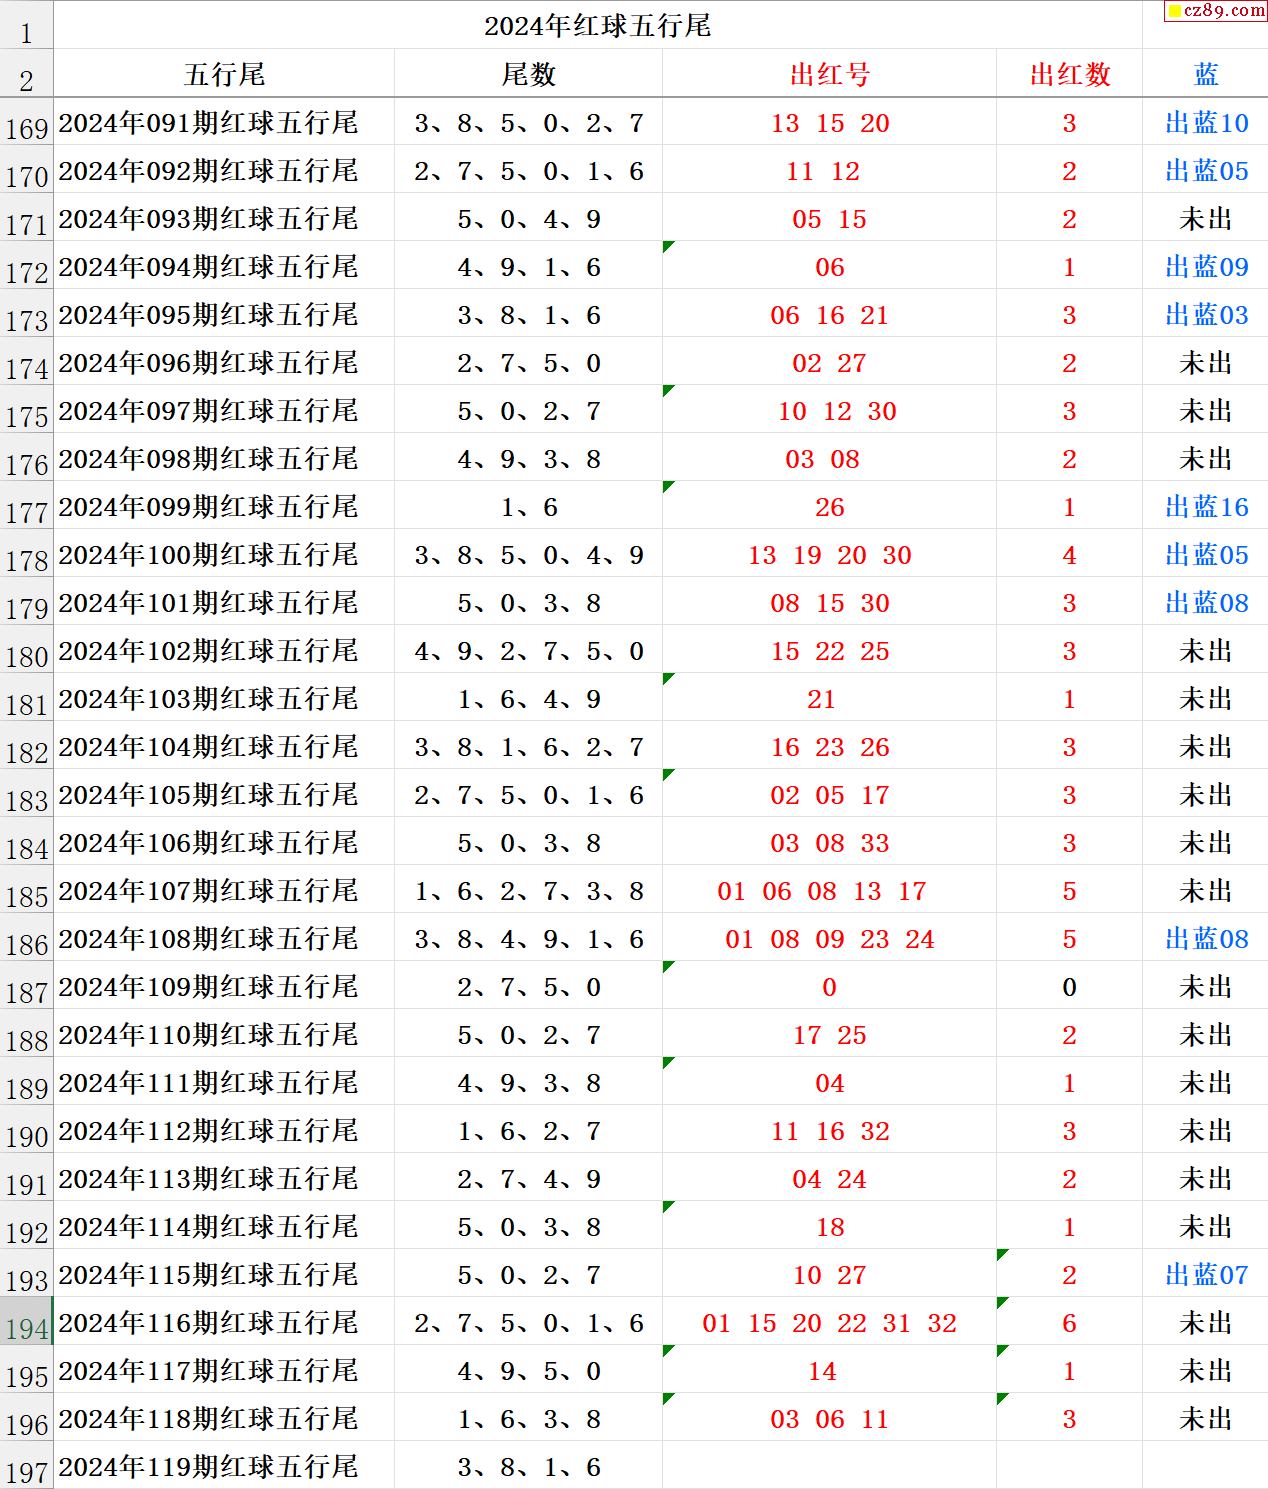Click 出蓝07 blue cell
This screenshot has height=1489, width=1268.
1205,1275
